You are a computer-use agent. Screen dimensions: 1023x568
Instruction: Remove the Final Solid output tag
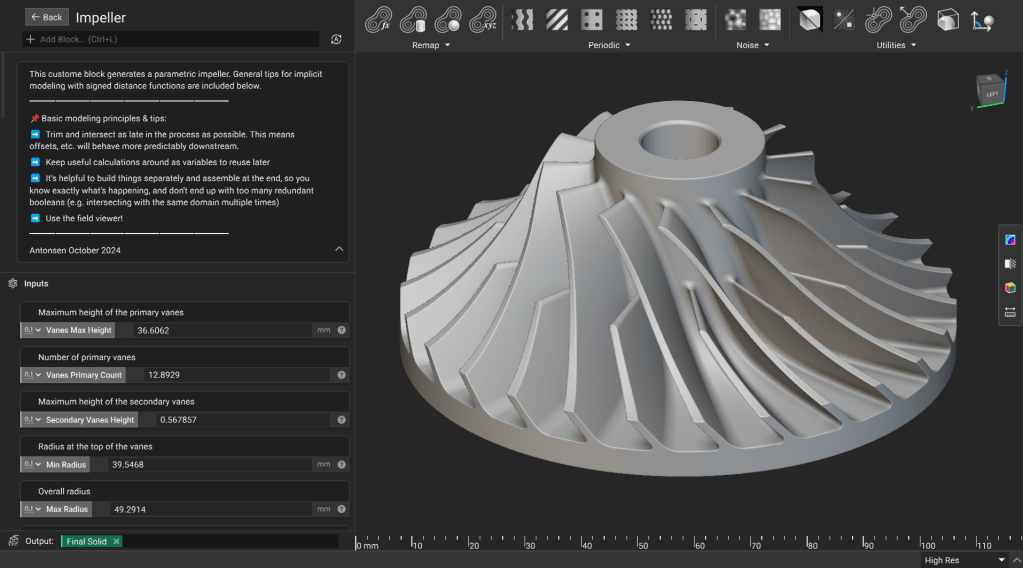[116, 541]
